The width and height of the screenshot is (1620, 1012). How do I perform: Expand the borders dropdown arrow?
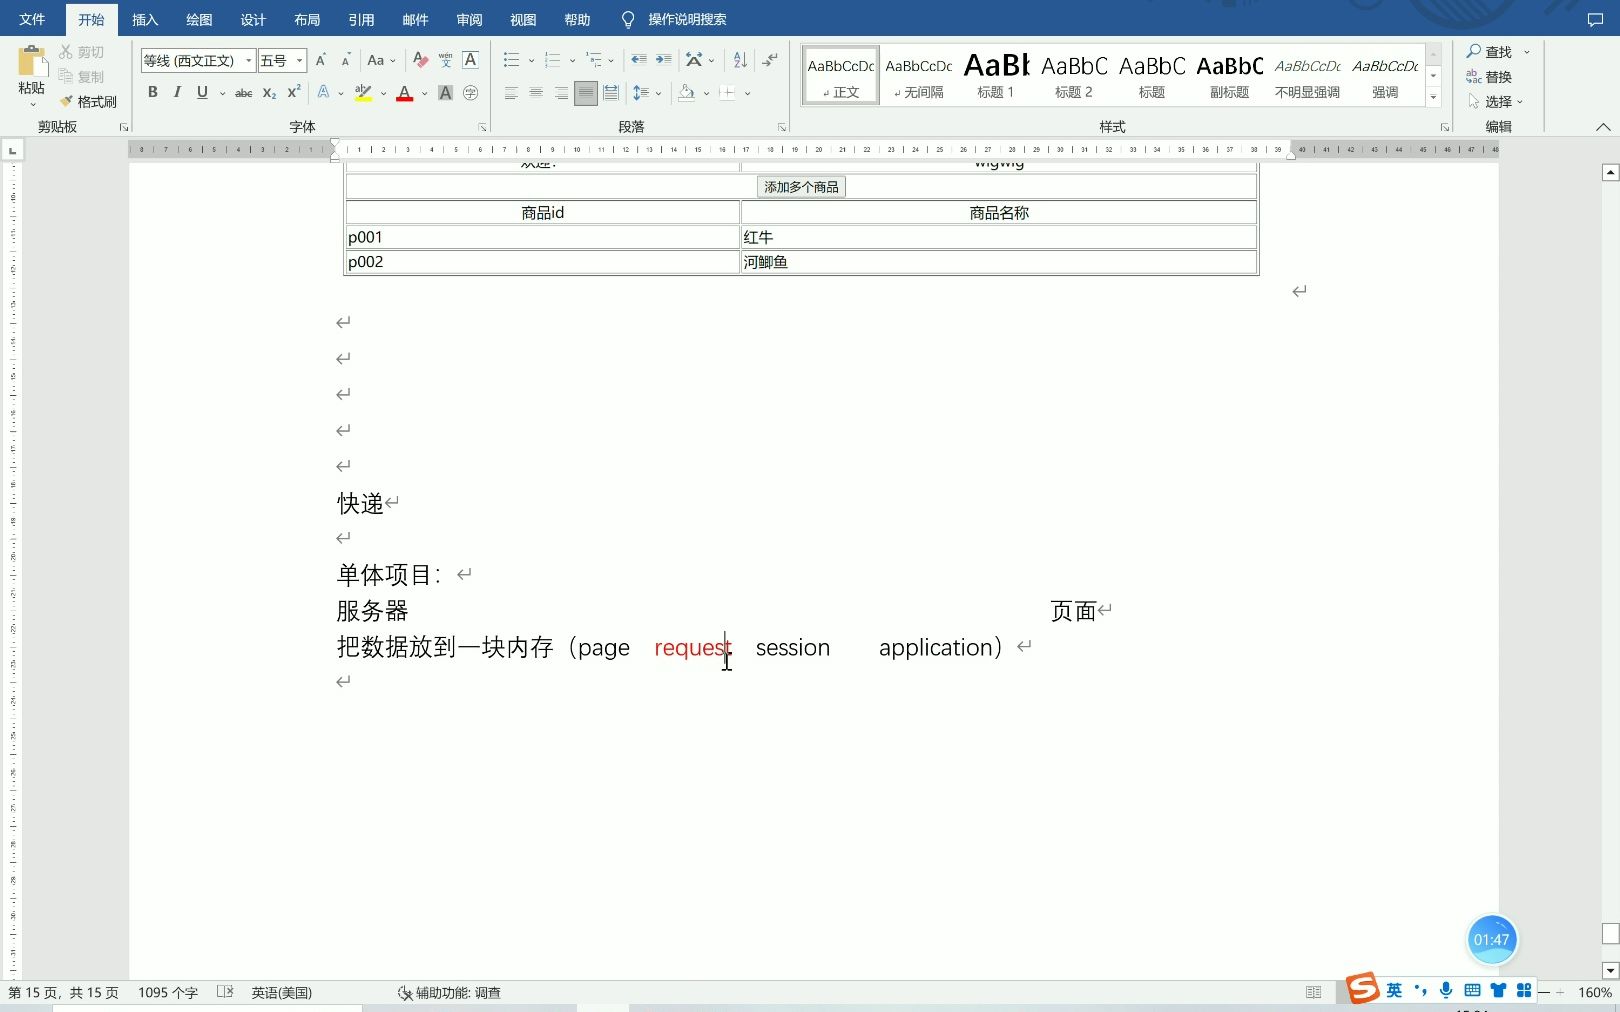748,93
